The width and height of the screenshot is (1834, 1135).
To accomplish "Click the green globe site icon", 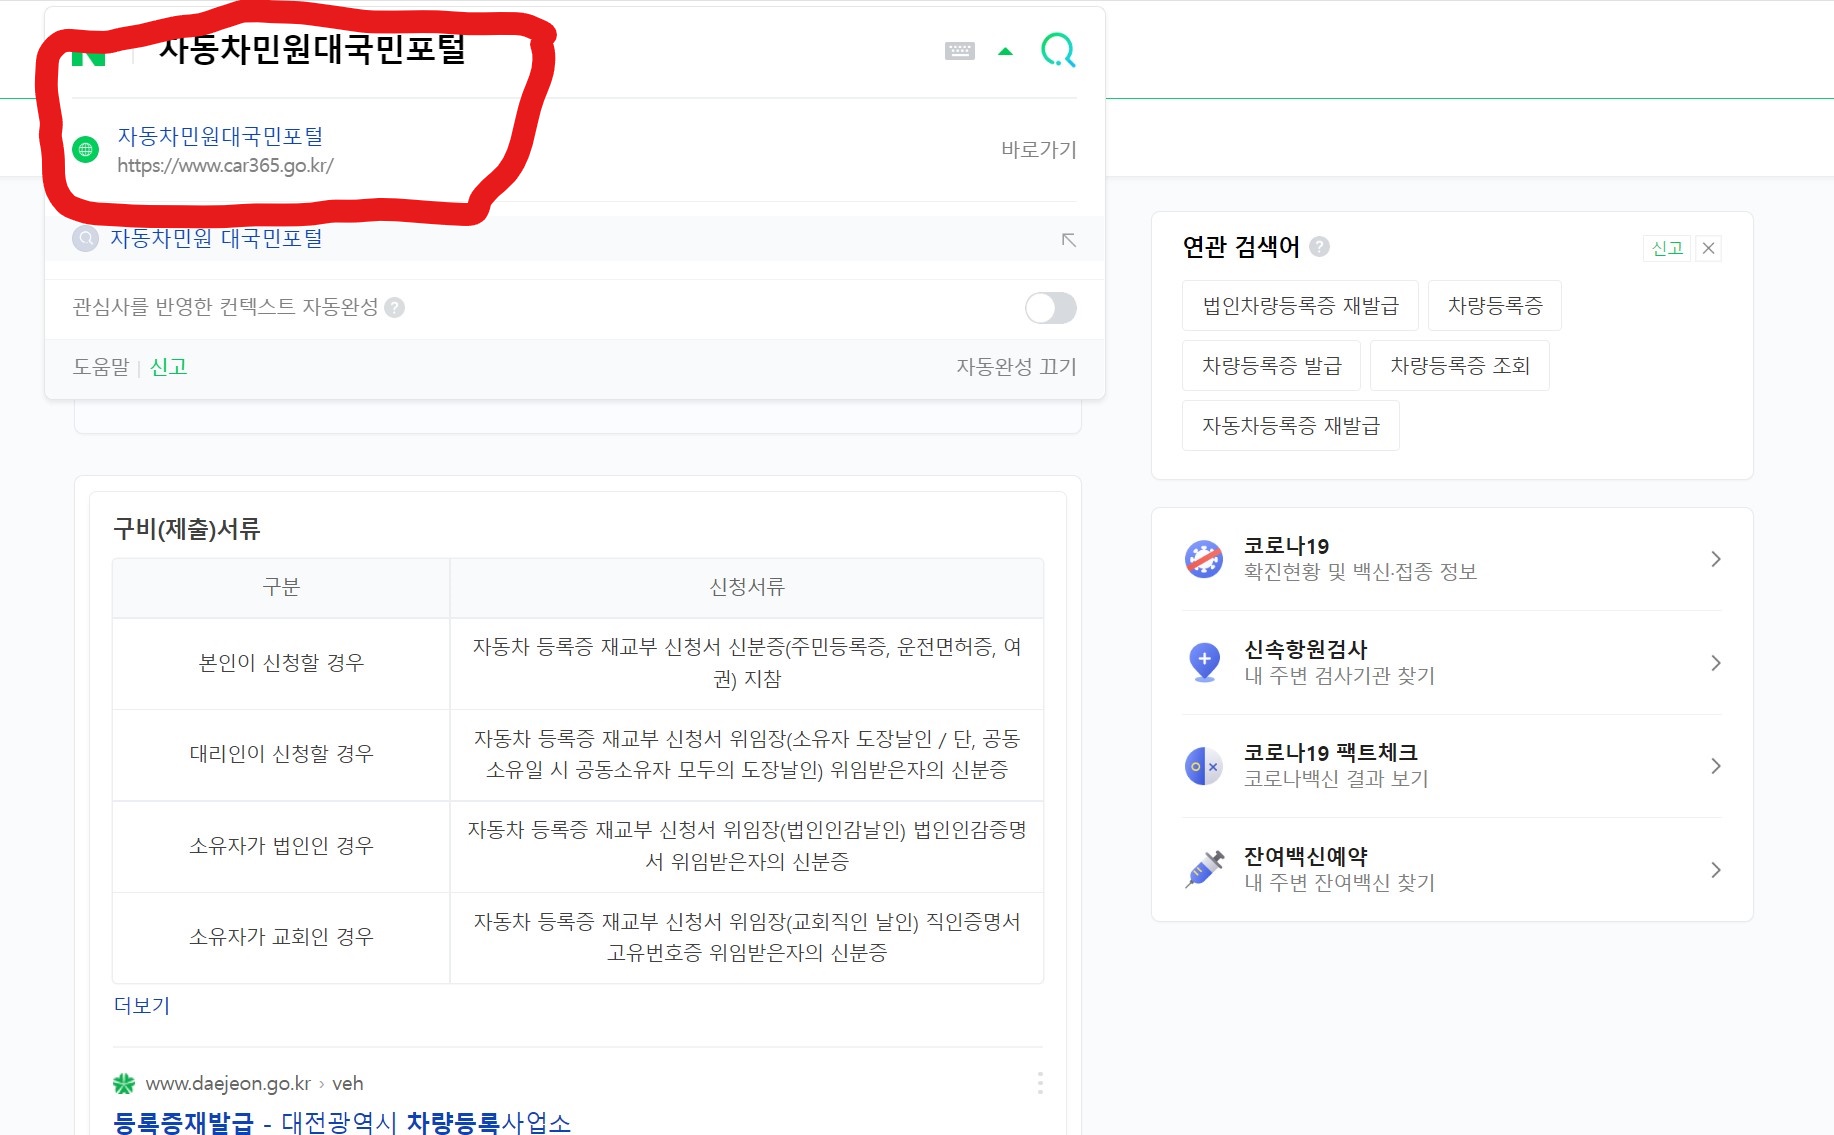I will tap(86, 150).
